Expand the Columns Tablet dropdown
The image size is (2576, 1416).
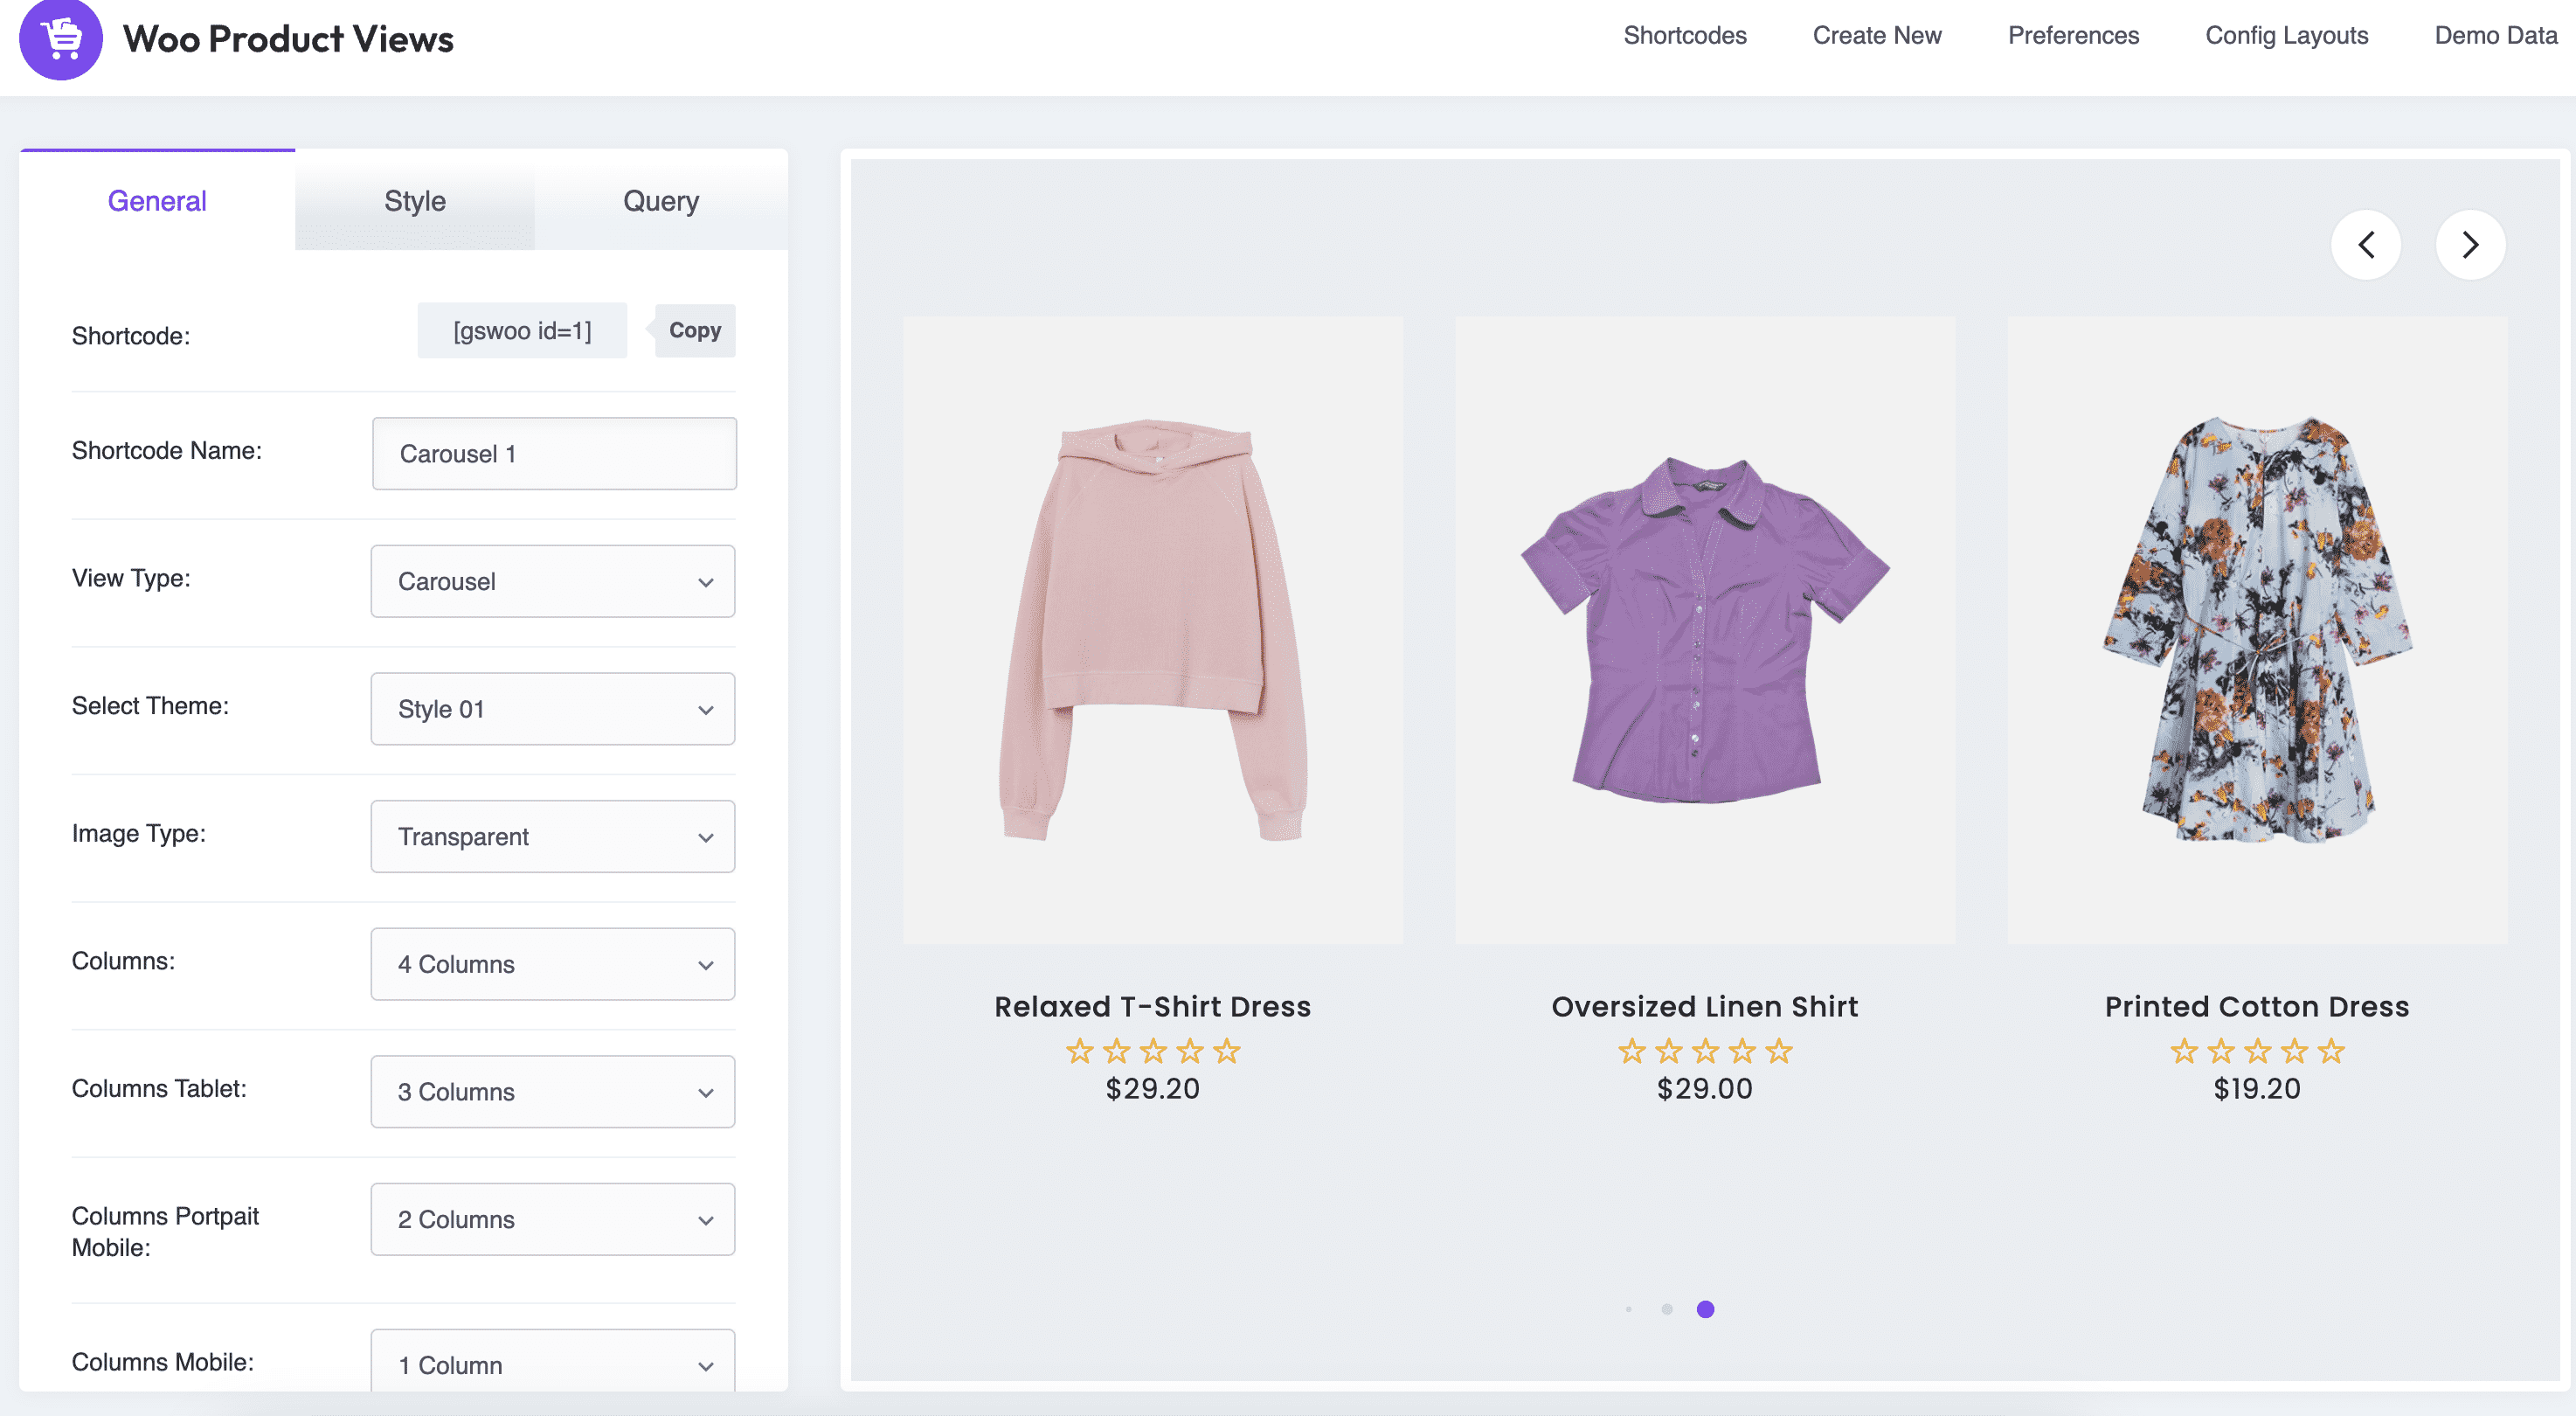click(x=553, y=1092)
